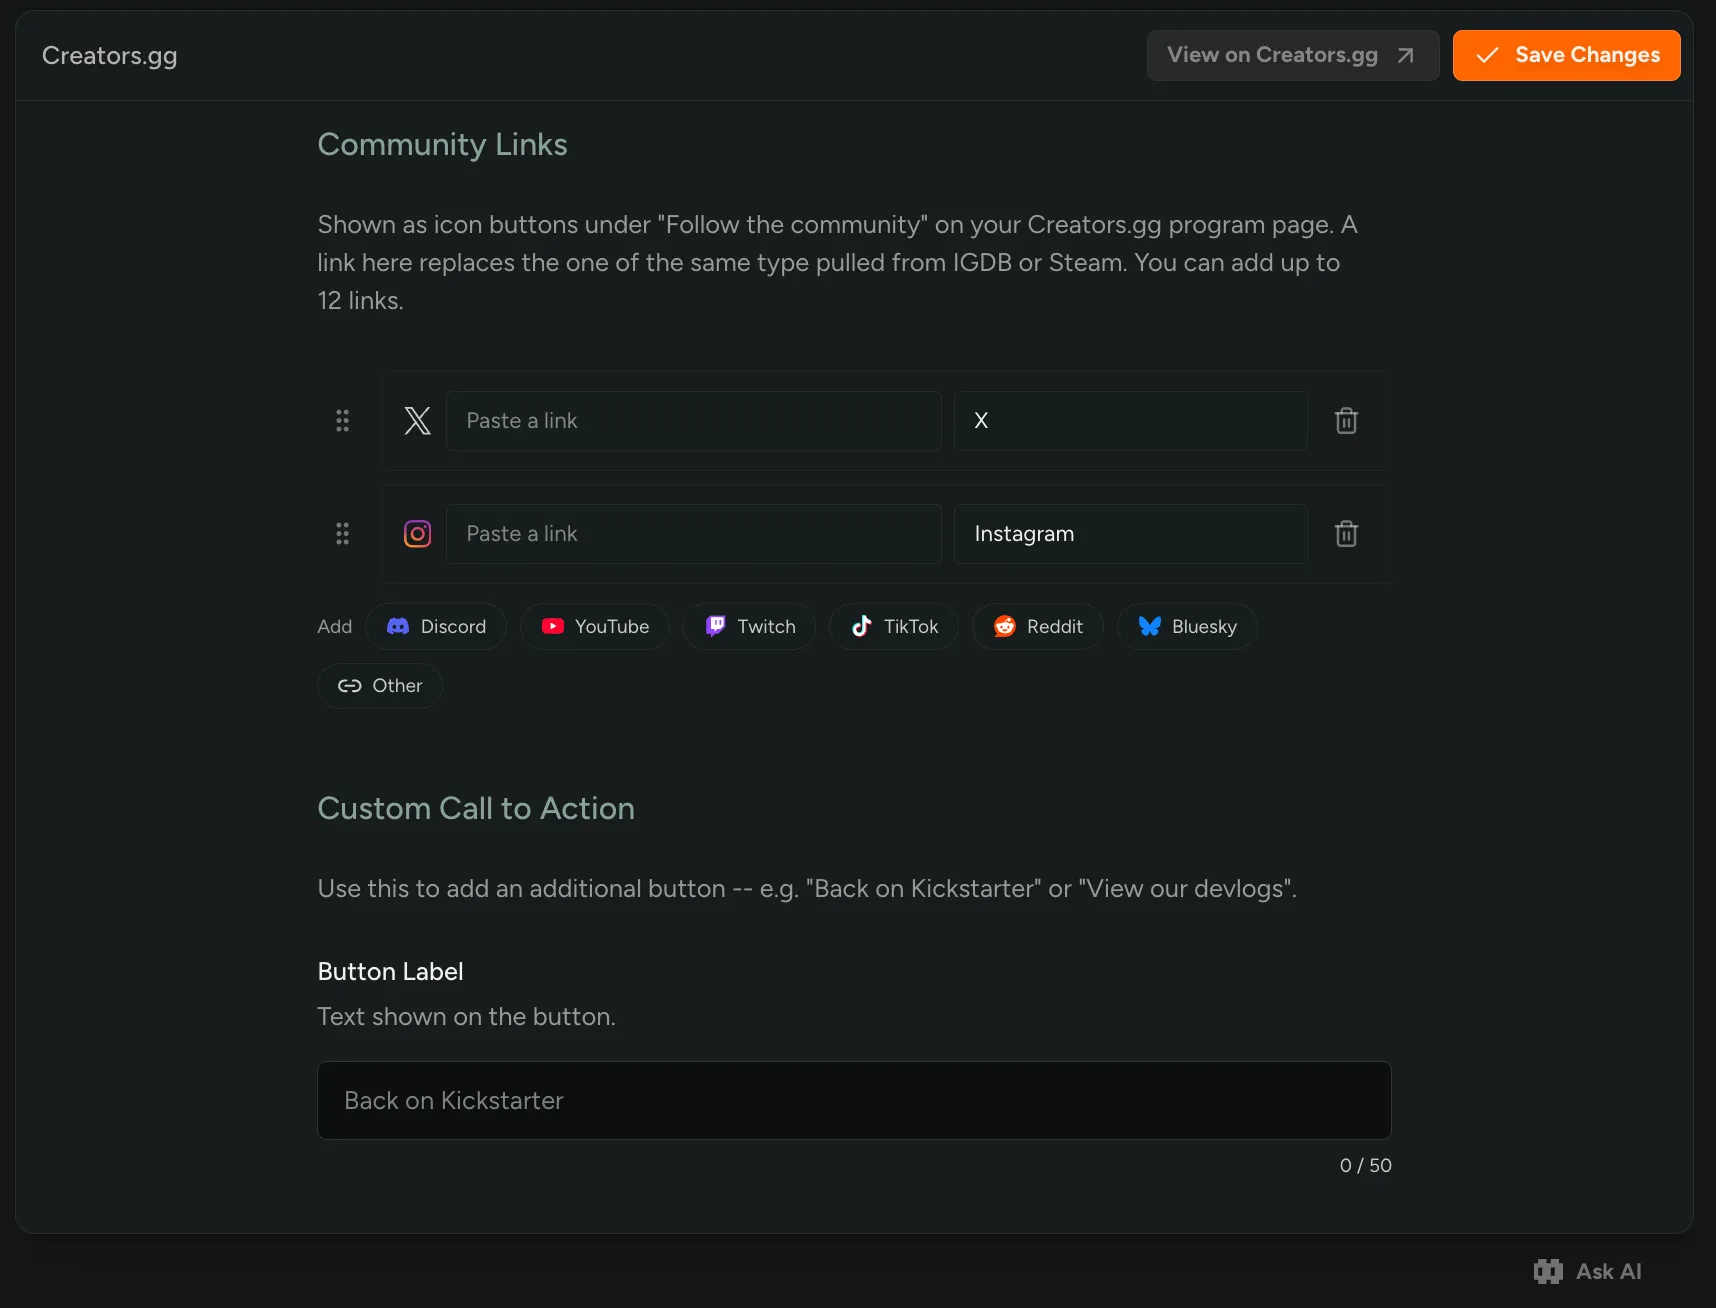Screen dimensions: 1716x1308
Task: Click the Instagram logo icon in the second row
Action: click(417, 534)
